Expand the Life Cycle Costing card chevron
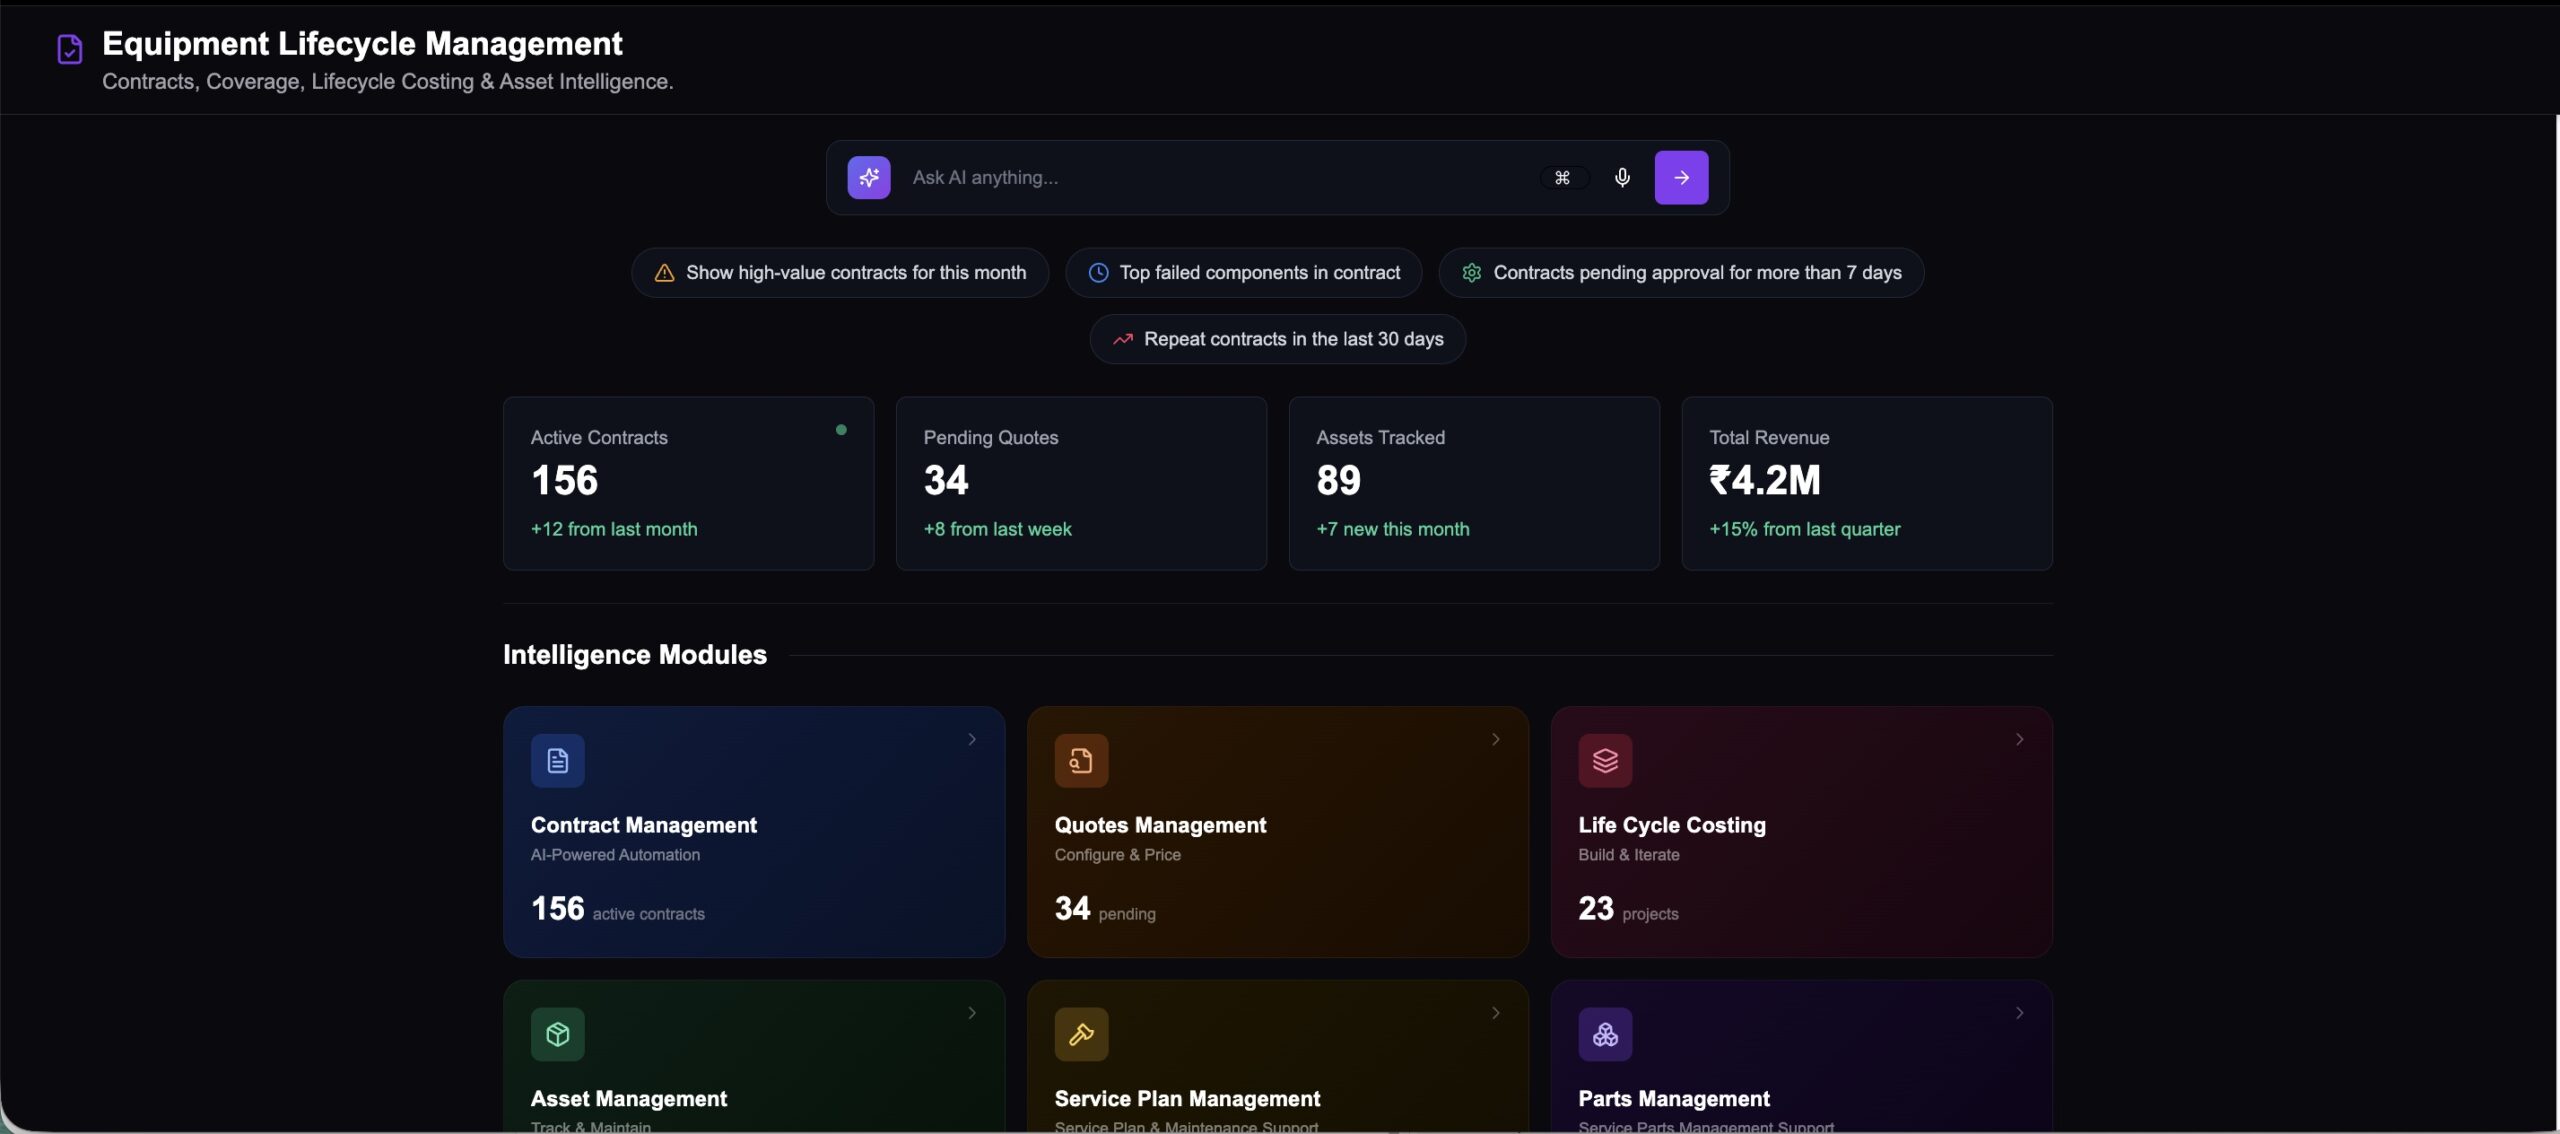The height and width of the screenshot is (1134, 2560). point(2018,740)
